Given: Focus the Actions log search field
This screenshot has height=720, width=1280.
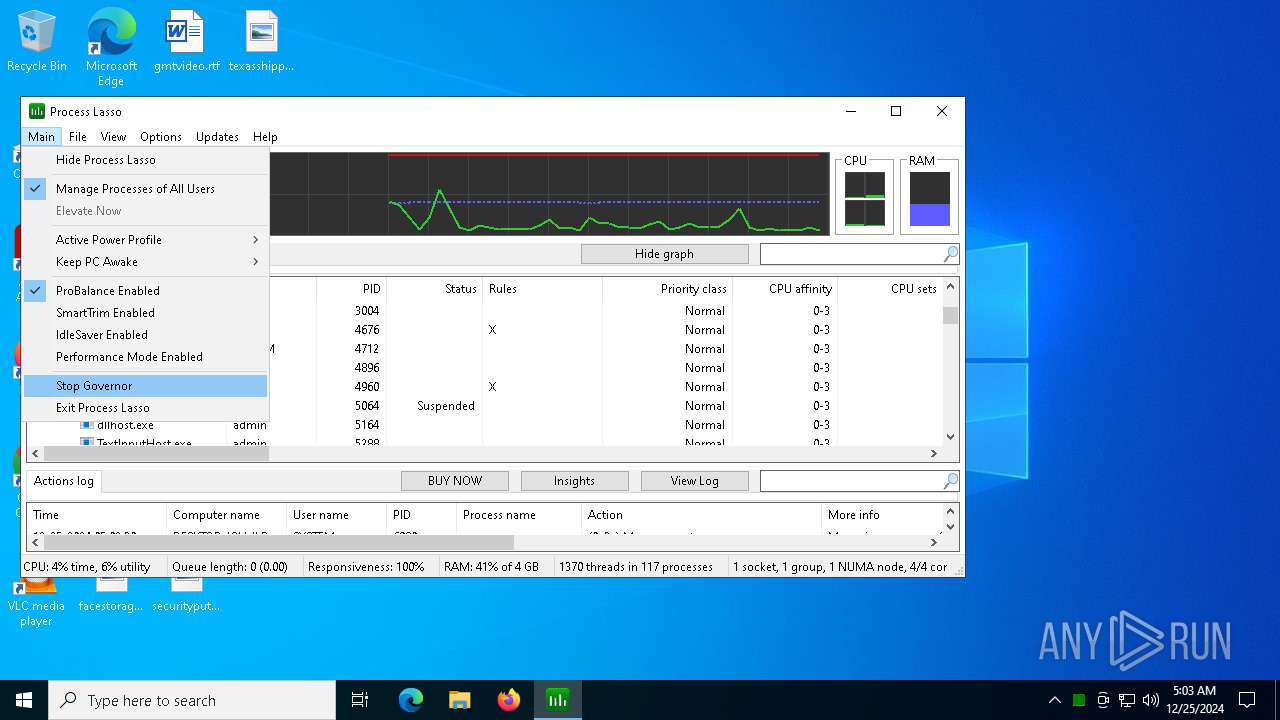Looking at the screenshot, I should coord(851,481).
